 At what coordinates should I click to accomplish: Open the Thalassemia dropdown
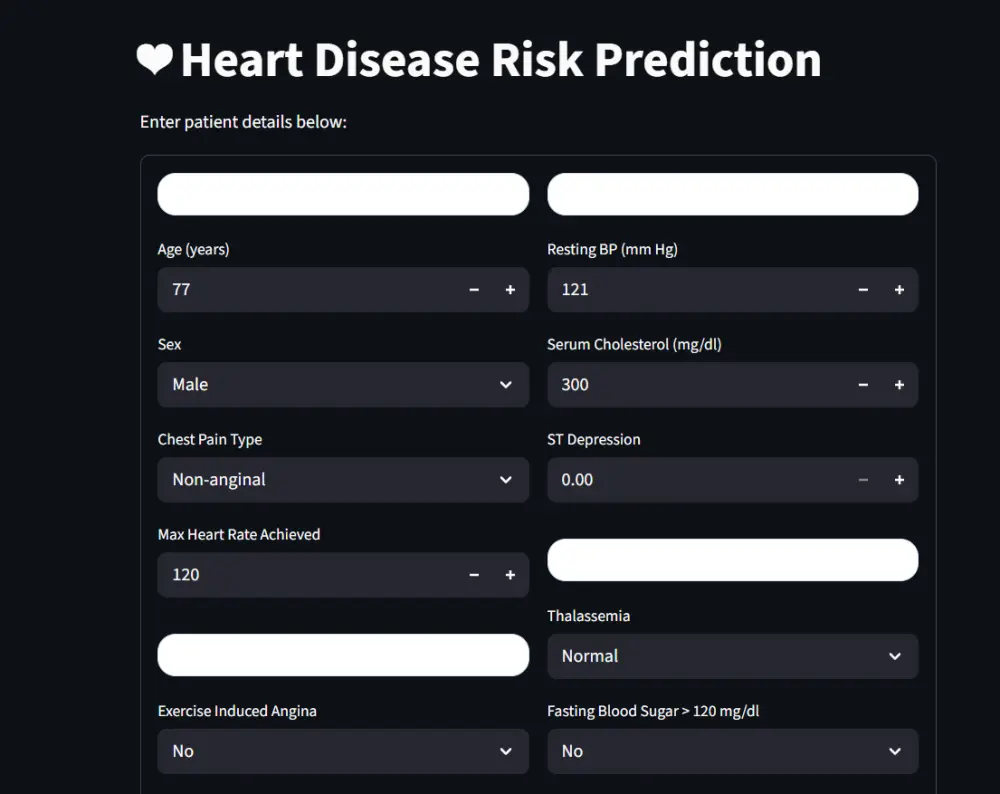pyautogui.click(x=733, y=656)
